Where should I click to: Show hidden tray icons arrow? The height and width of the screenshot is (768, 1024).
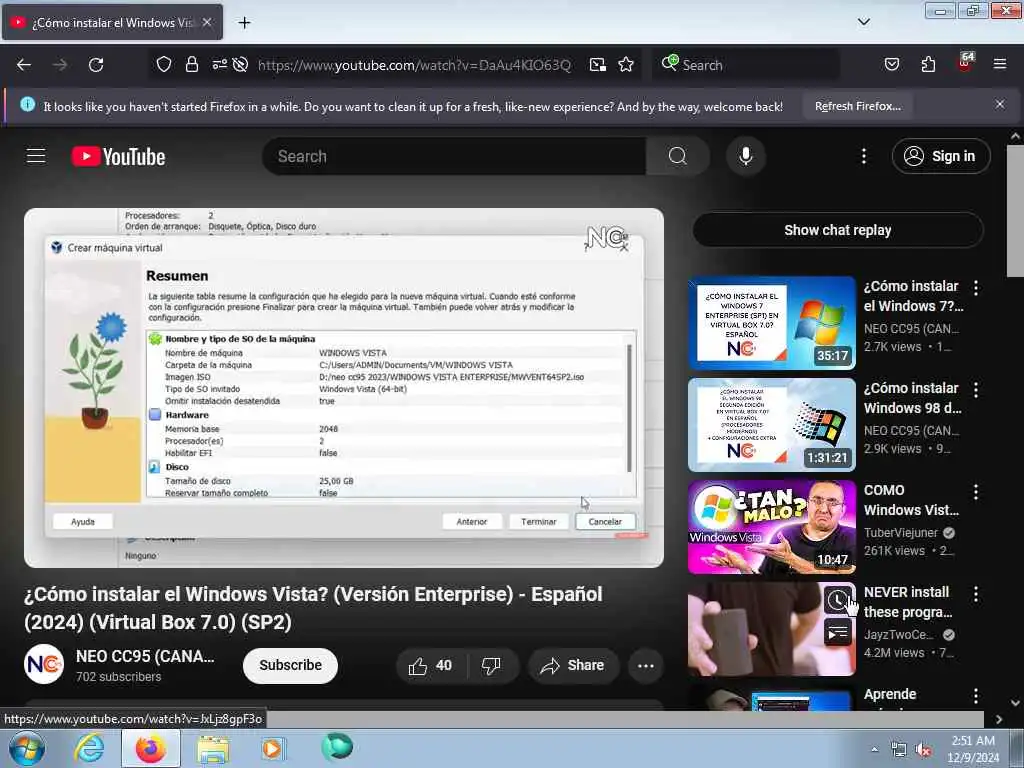click(874, 750)
